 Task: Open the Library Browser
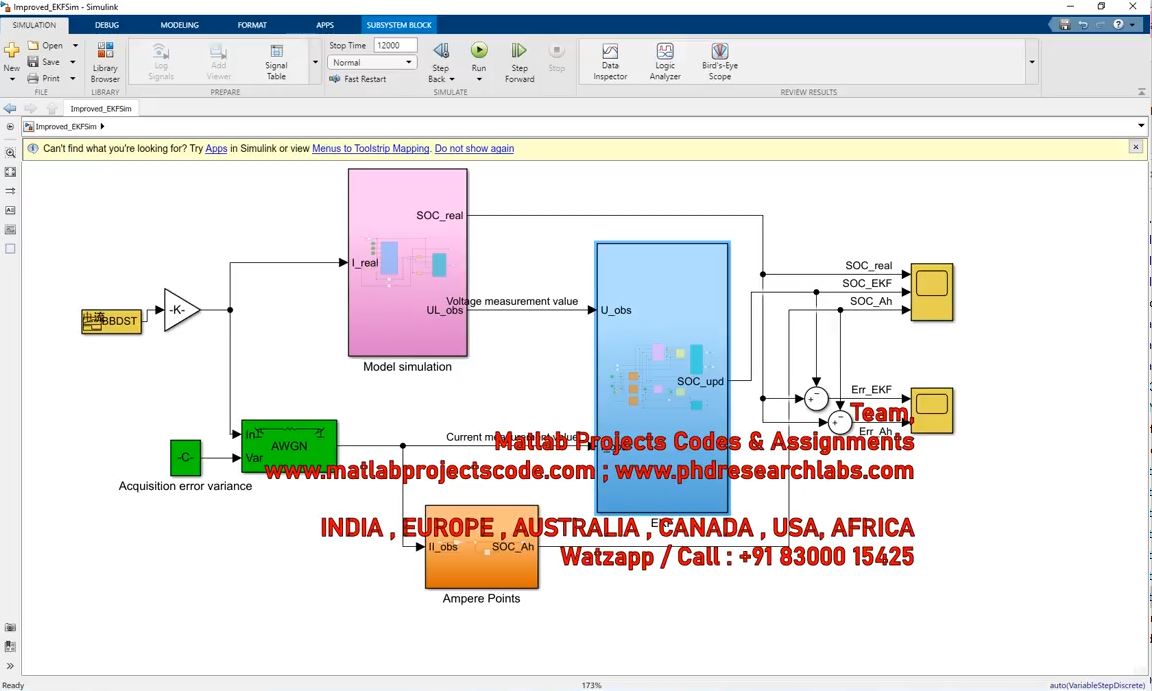coord(105,61)
